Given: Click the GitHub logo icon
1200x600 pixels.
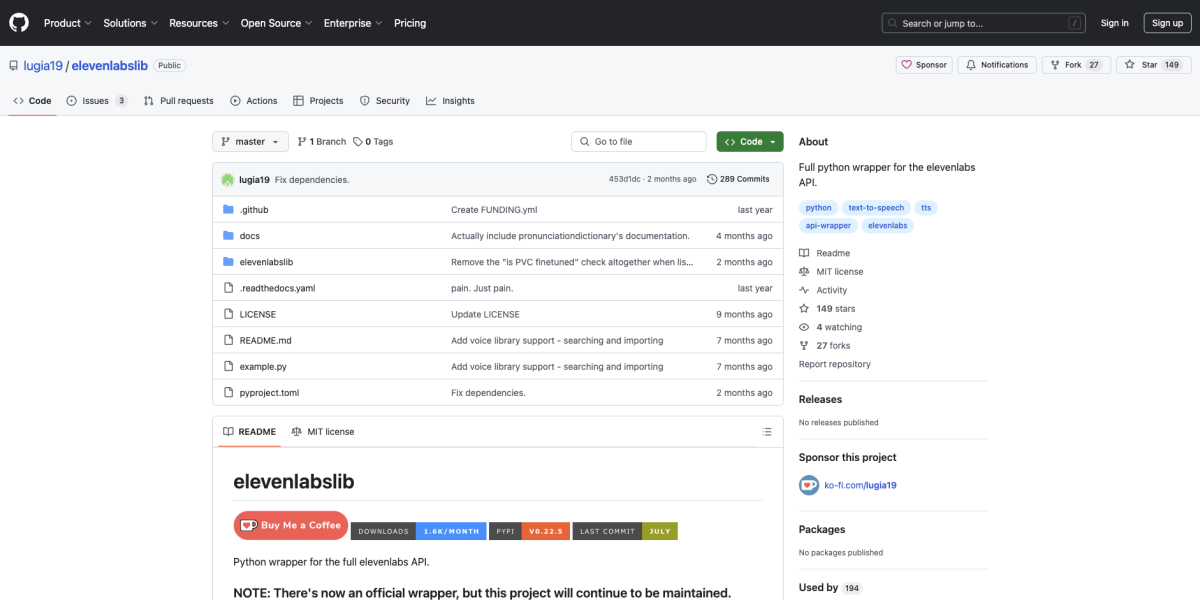Looking at the screenshot, I should click(x=20, y=23).
